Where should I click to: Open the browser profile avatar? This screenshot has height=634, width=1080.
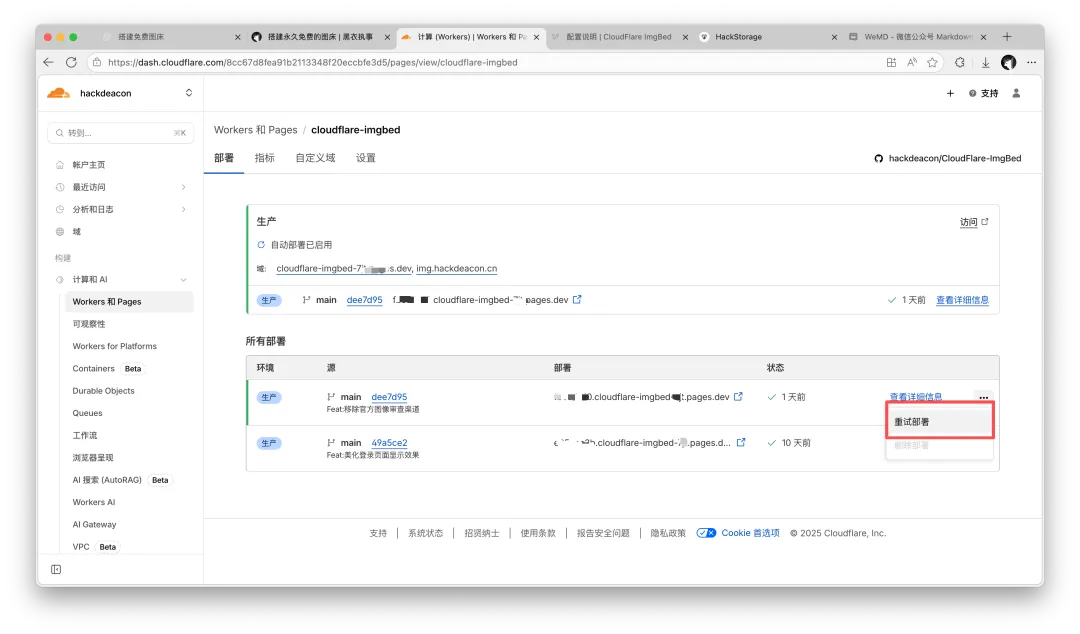click(x=1009, y=62)
